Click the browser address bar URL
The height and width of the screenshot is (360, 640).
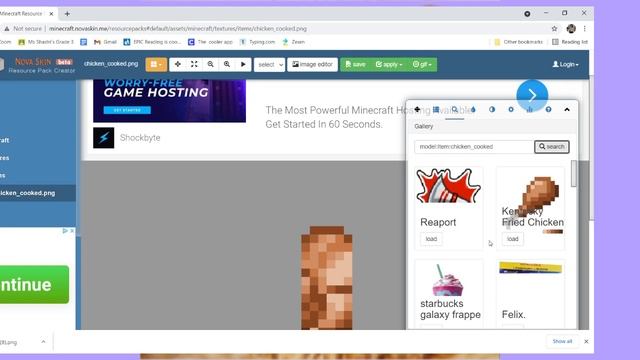click(178, 29)
